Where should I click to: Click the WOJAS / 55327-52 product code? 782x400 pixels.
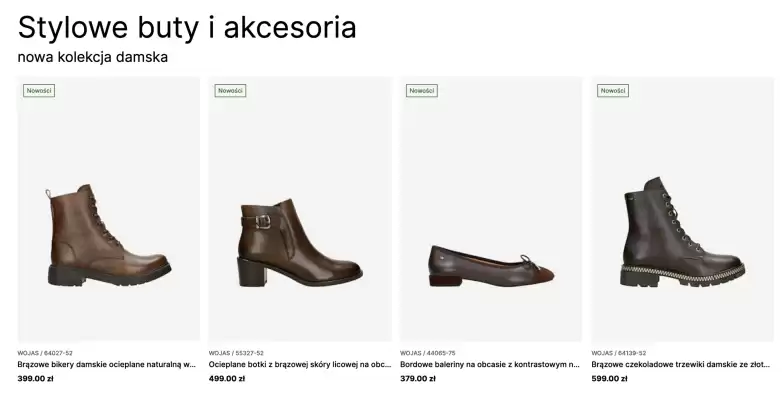click(236, 353)
